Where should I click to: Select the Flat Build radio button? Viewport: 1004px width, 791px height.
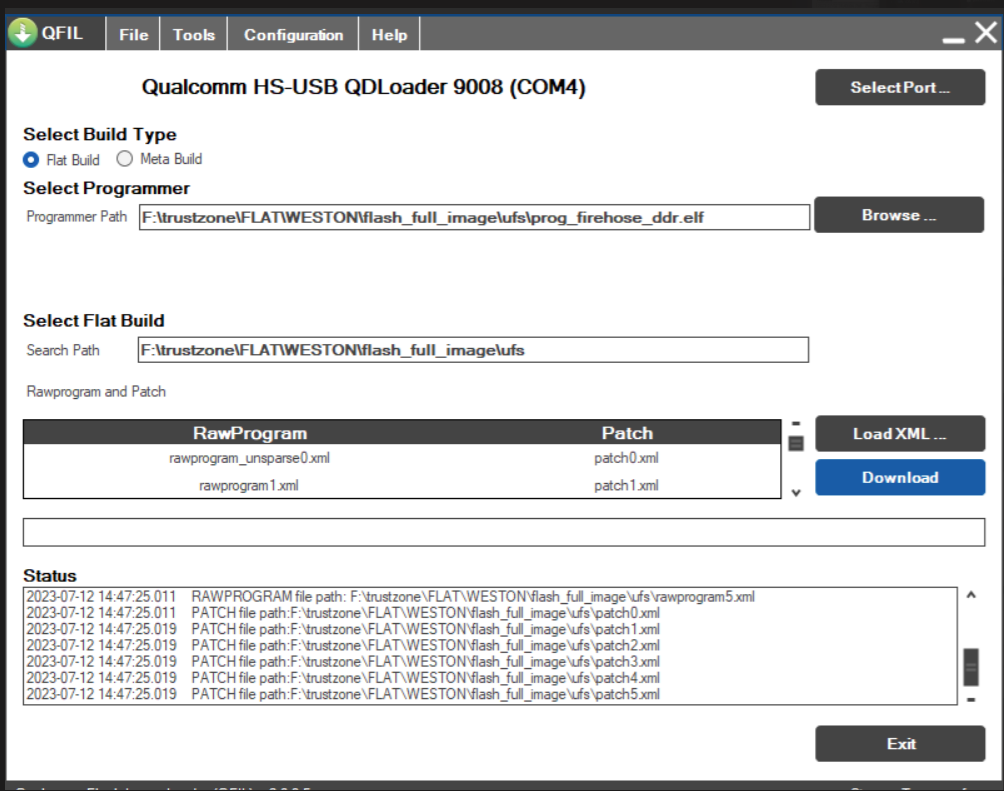[31, 159]
